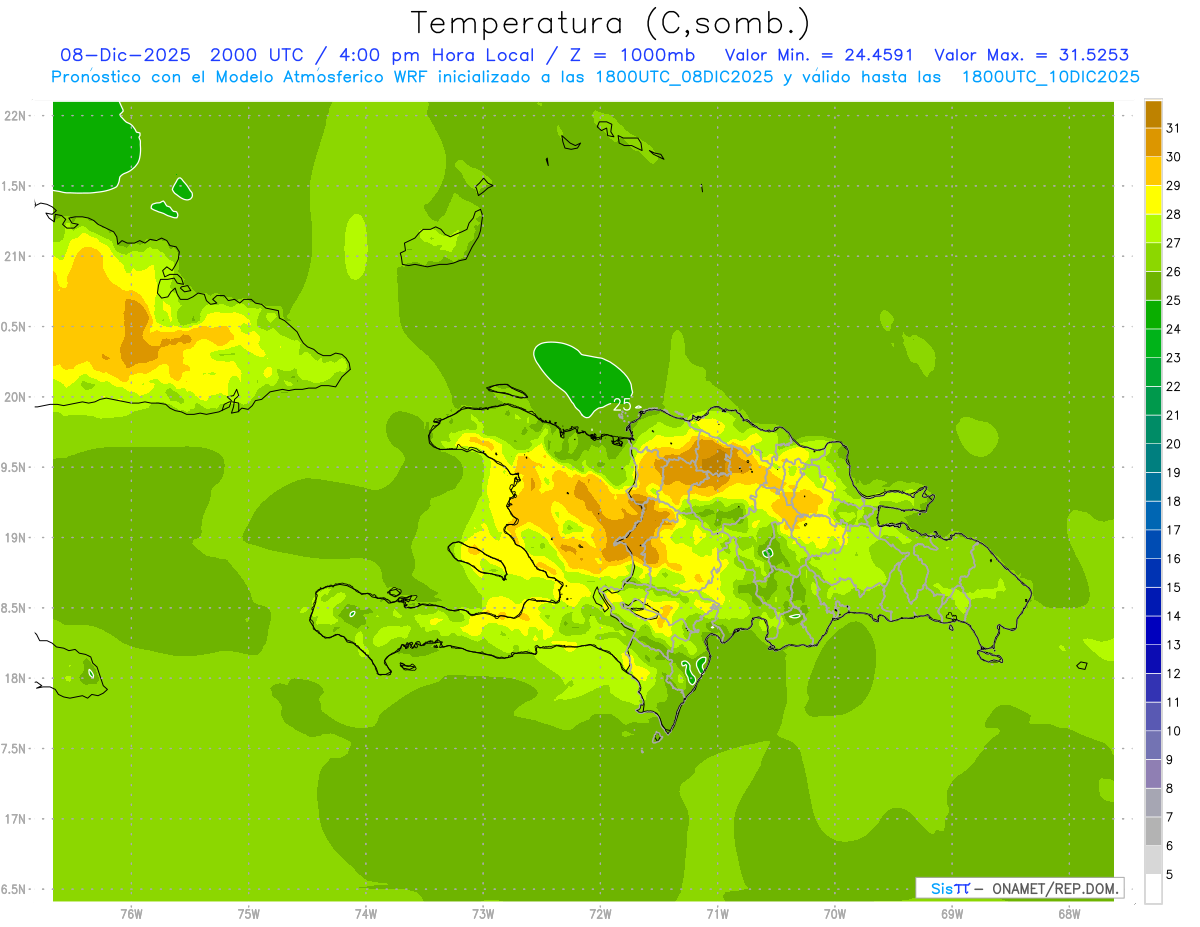Click the "76W" longitude label
The width and height of the screenshot is (1200, 927).
(131, 913)
